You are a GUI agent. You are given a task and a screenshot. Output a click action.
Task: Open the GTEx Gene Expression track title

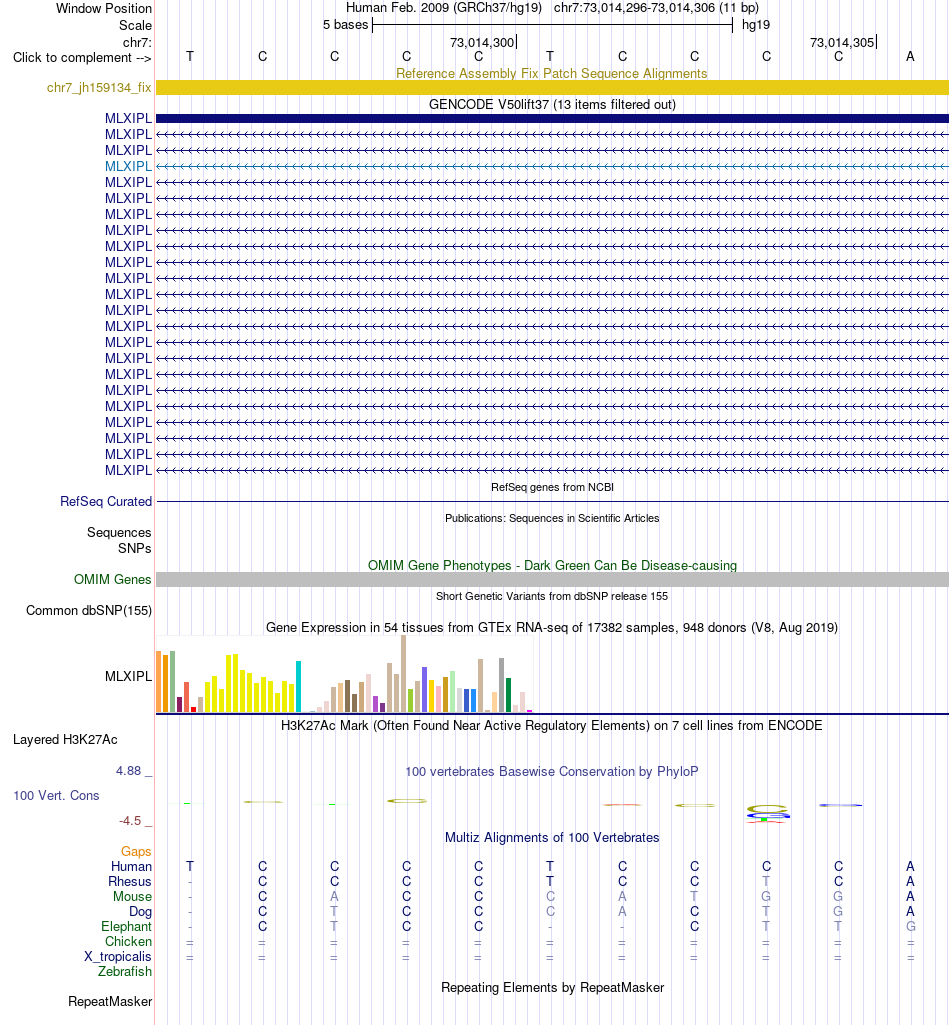[x=551, y=628]
